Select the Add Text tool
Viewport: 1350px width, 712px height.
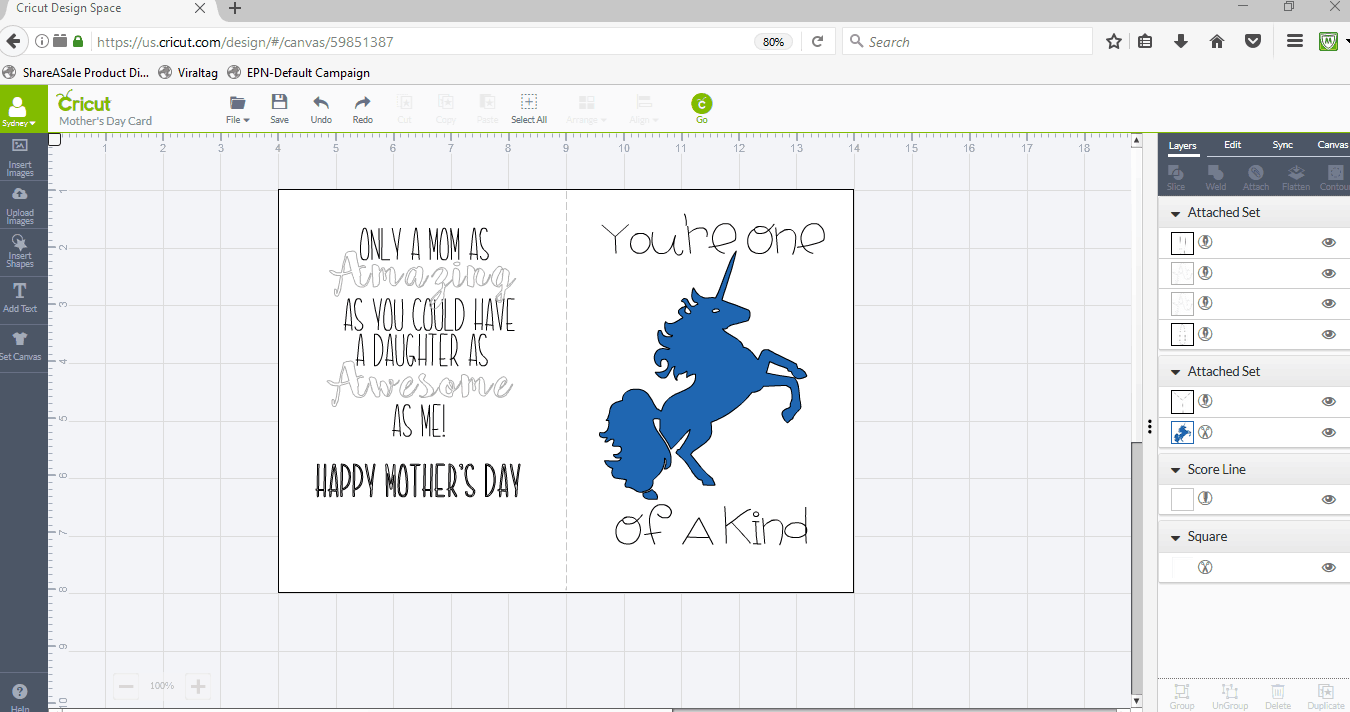tap(20, 297)
